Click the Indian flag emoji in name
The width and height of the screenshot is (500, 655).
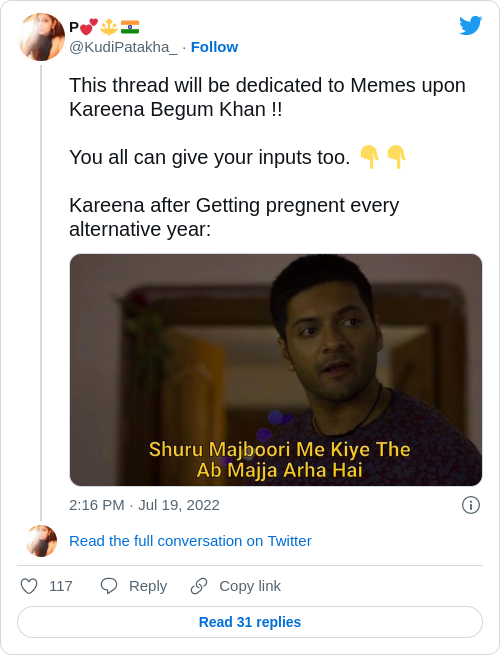point(130,27)
